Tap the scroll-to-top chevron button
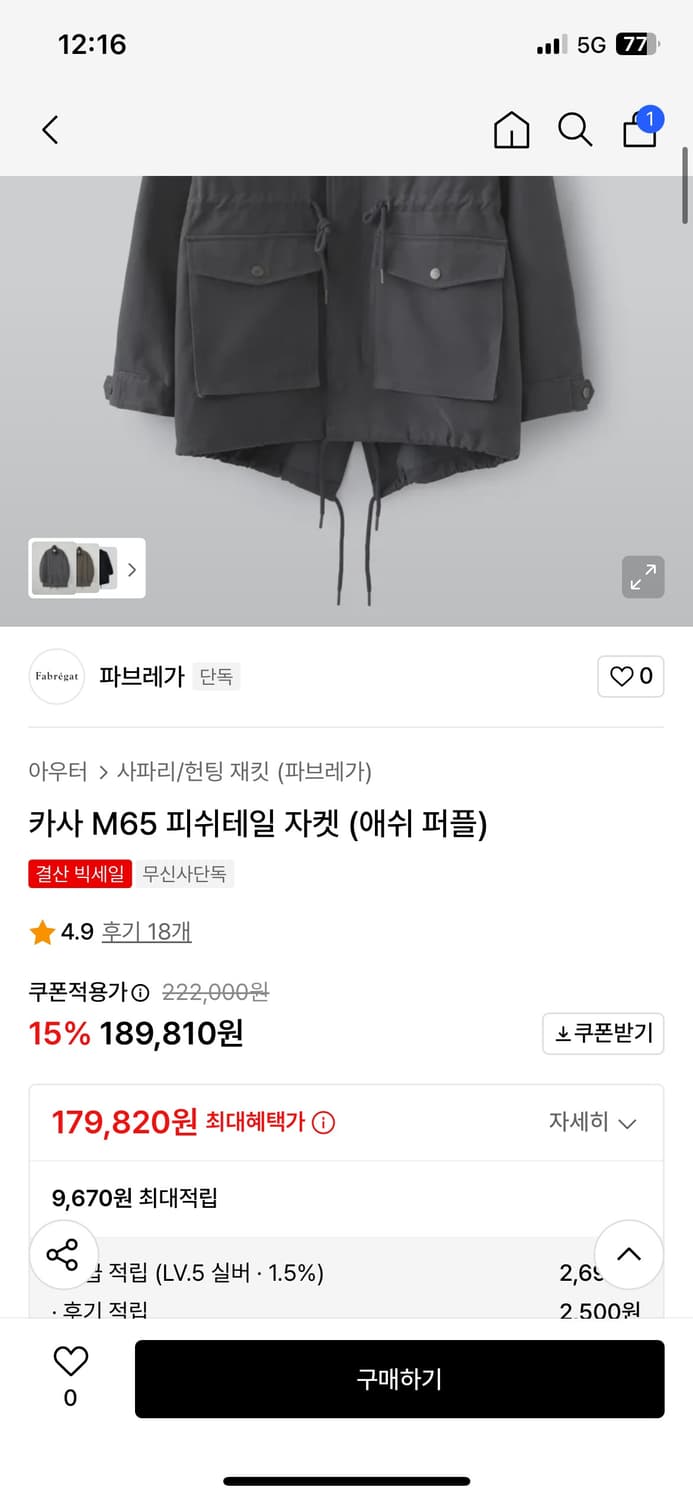Screen dimensions: 693x1500 click(x=629, y=1254)
